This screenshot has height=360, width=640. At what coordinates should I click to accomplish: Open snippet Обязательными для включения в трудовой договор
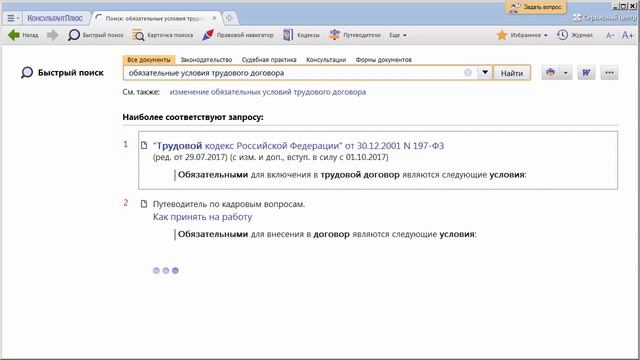352,175
